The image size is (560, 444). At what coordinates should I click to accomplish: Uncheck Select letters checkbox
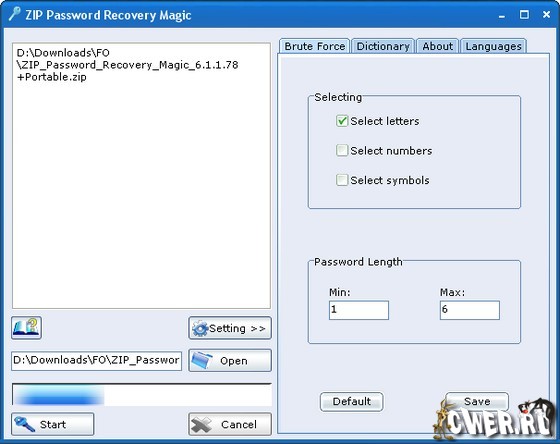pos(342,121)
